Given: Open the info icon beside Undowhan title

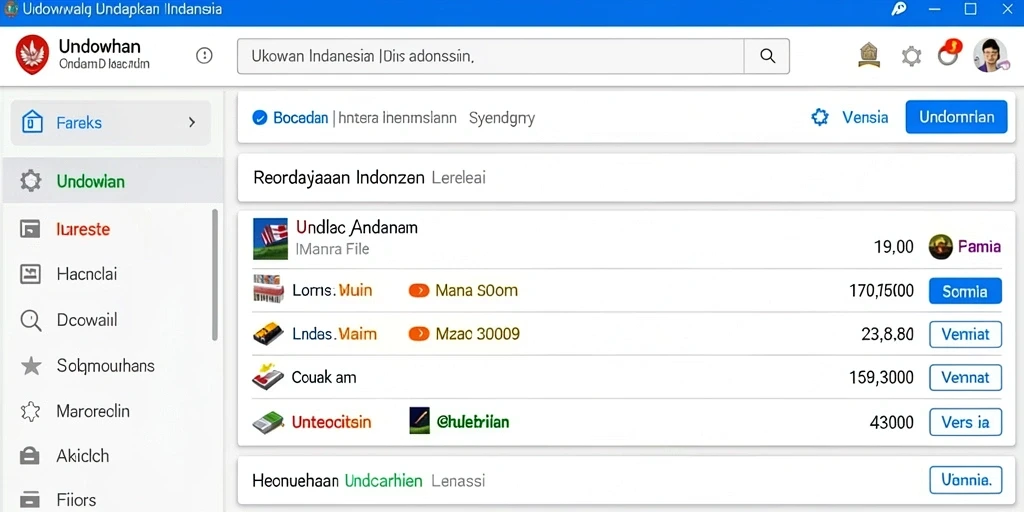Looking at the screenshot, I should (x=204, y=56).
